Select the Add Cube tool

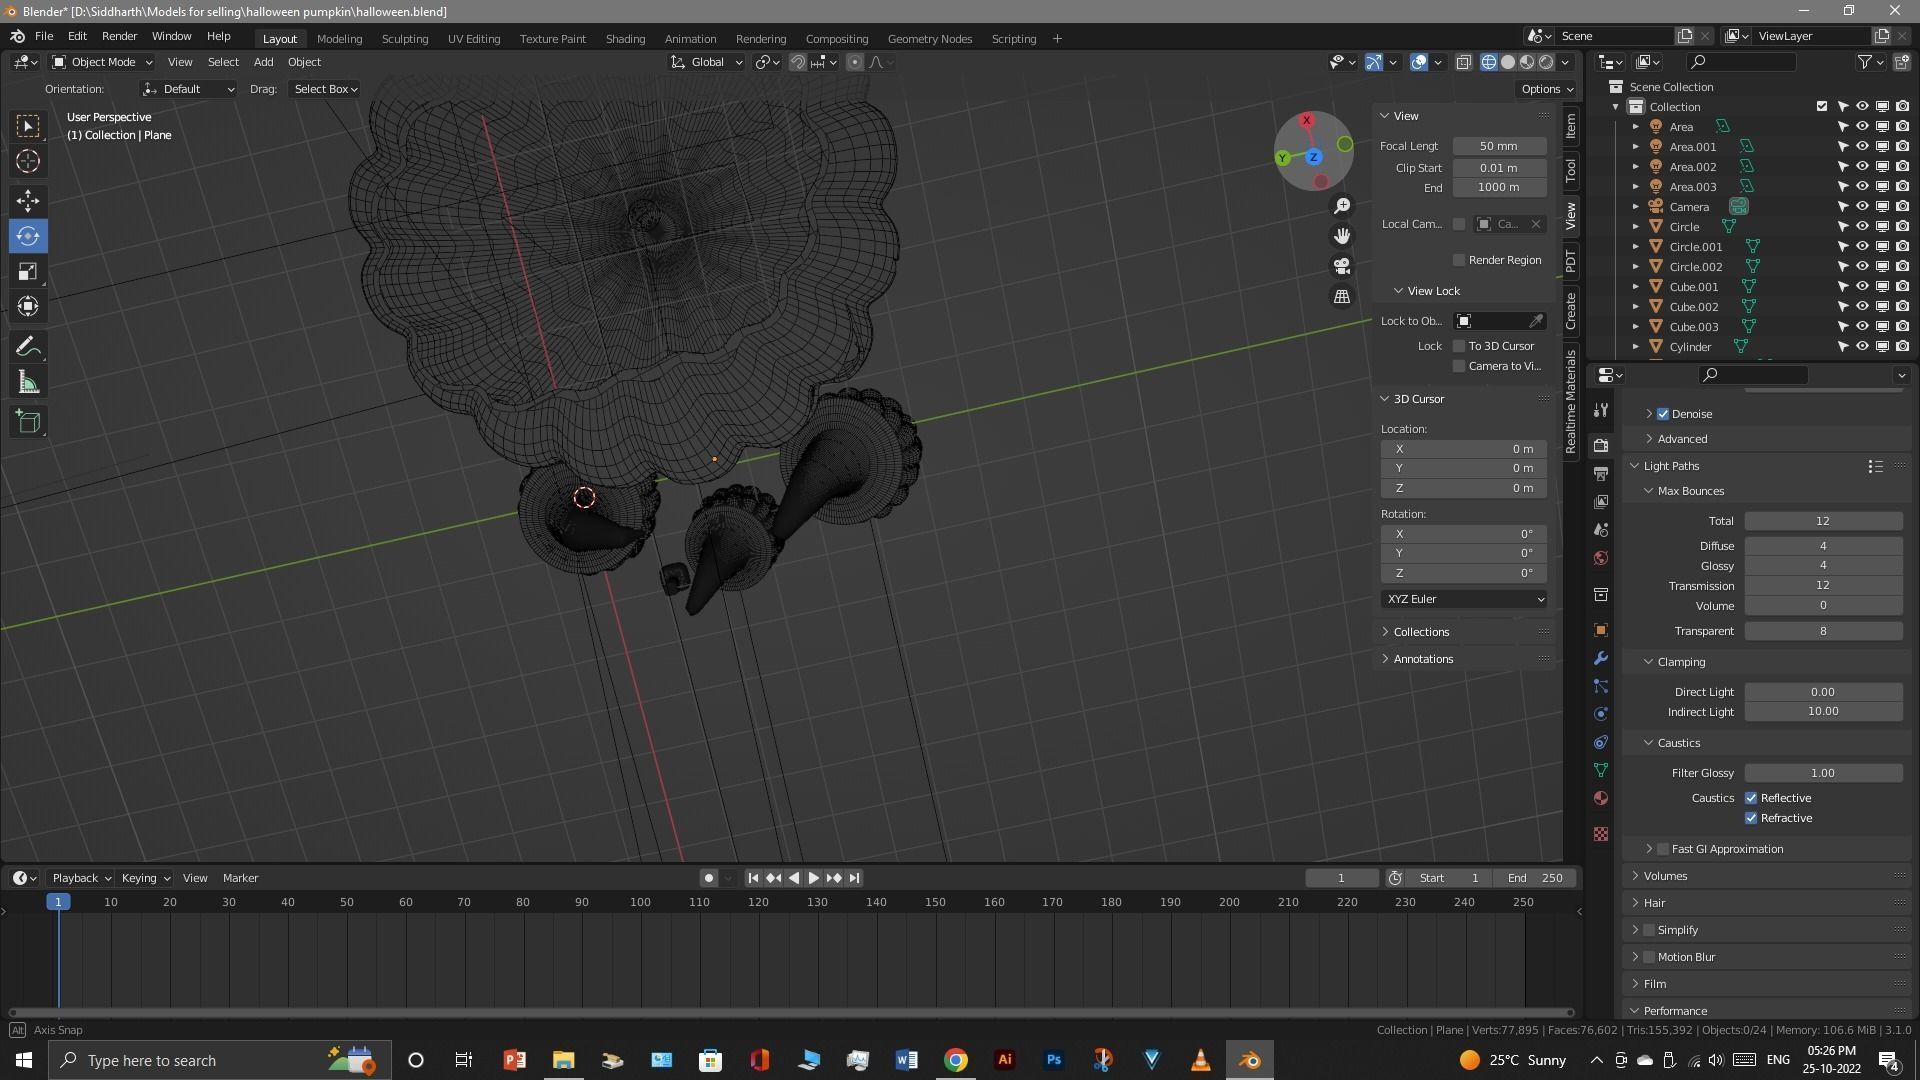click(28, 422)
